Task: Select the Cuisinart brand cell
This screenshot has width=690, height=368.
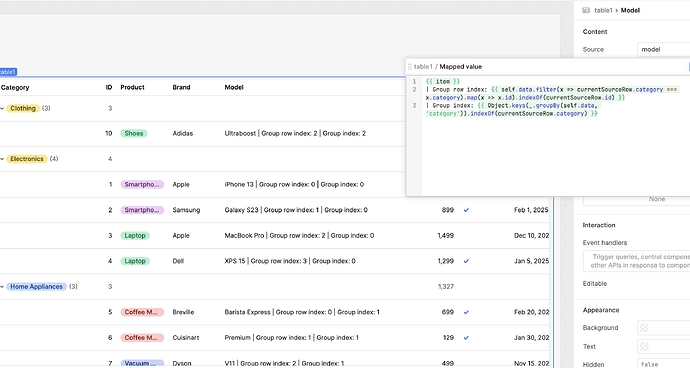Action: (x=186, y=338)
